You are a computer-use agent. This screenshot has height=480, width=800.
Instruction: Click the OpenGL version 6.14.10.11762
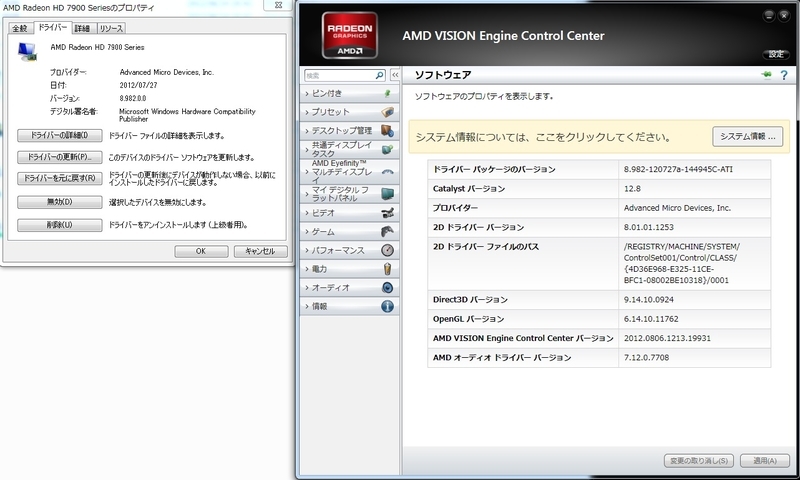651,319
